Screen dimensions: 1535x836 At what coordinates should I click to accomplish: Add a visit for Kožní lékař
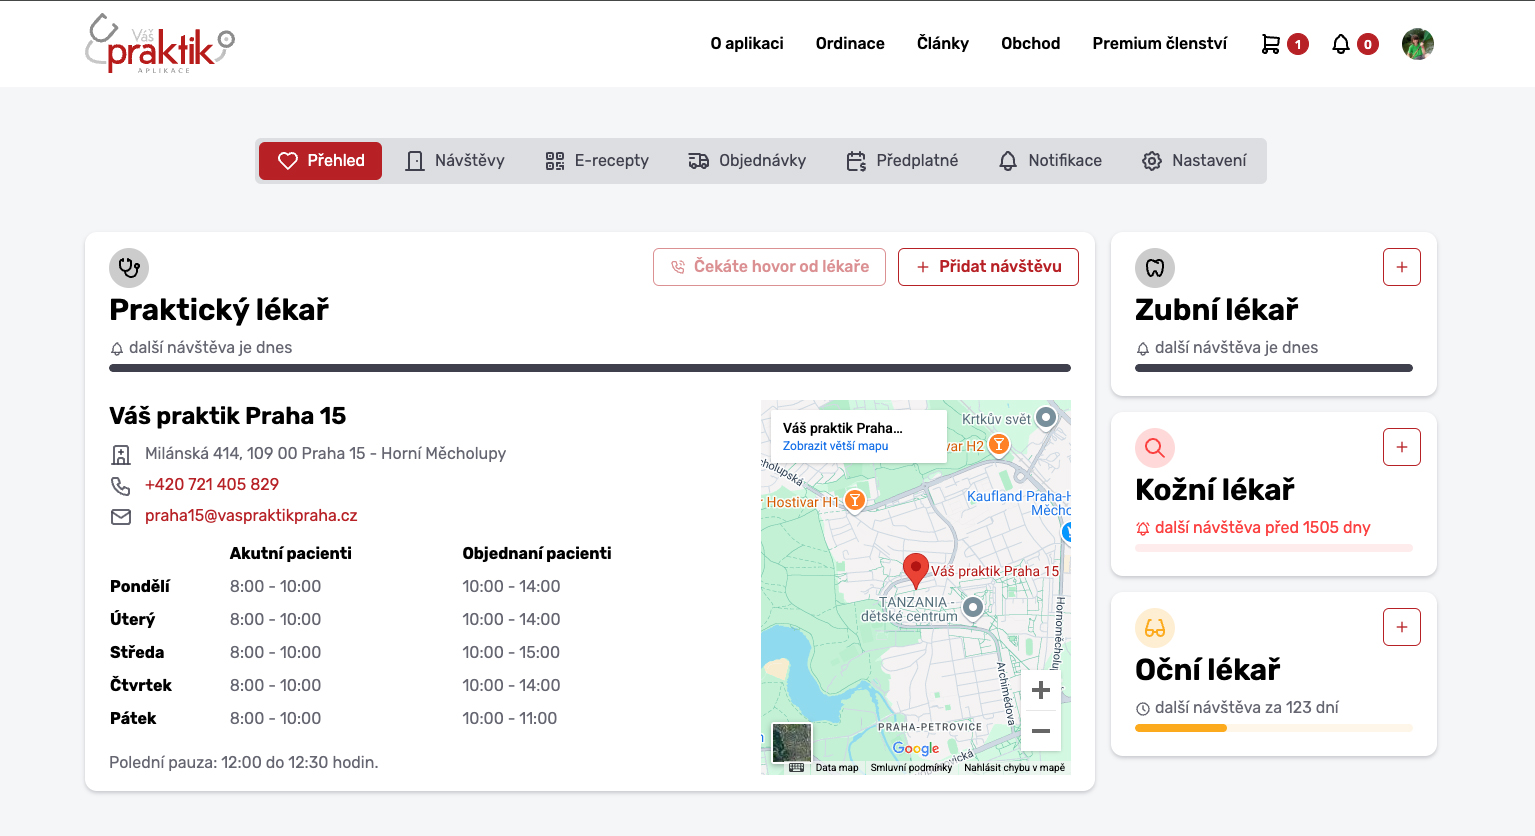pyautogui.click(x=1401, y=447)
